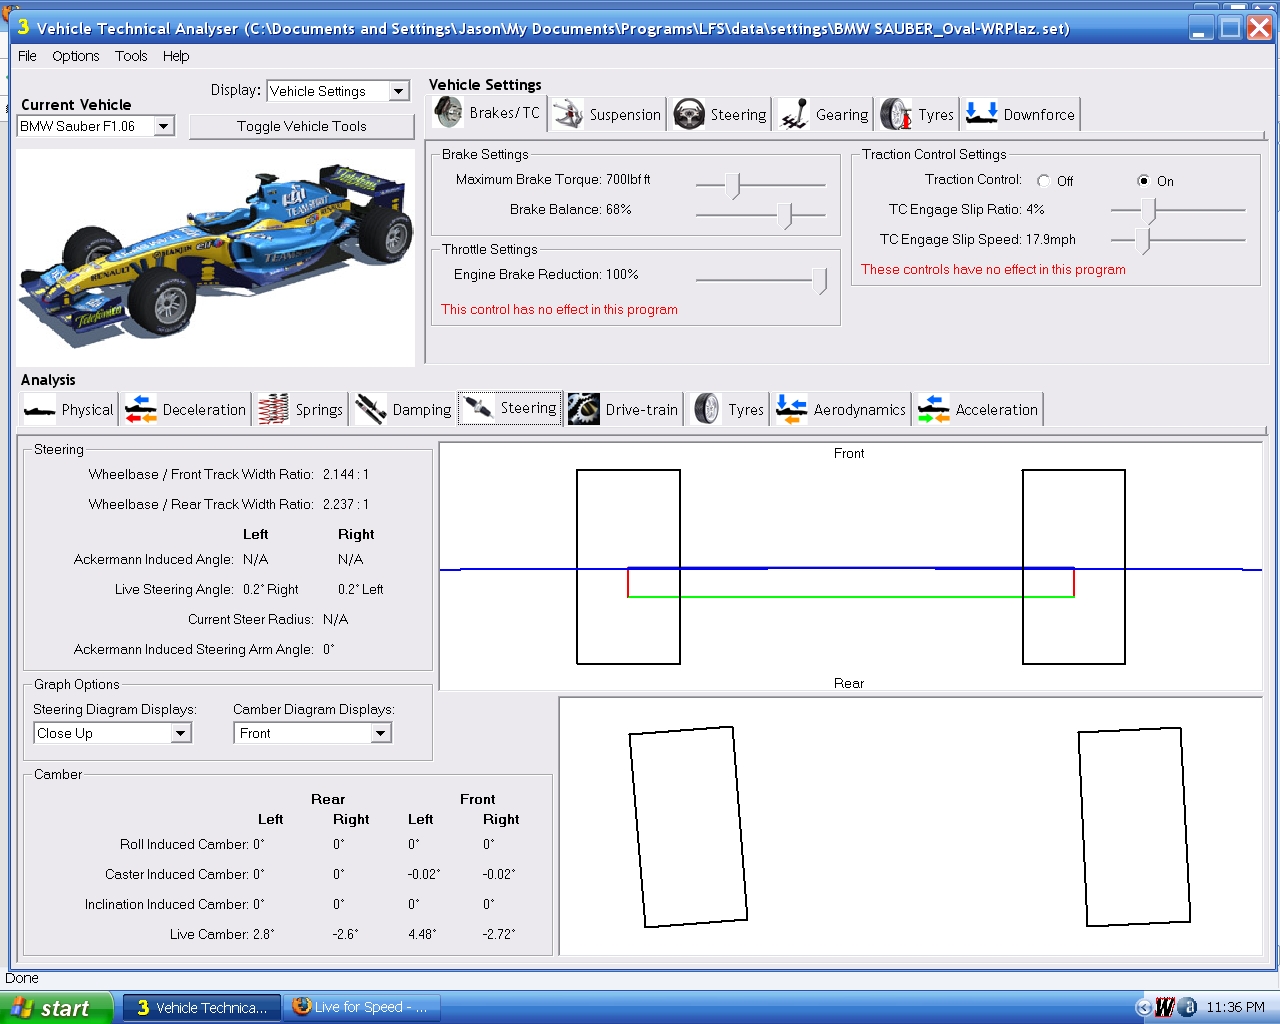Click the Gearing gear stick icon

(794, 114)
